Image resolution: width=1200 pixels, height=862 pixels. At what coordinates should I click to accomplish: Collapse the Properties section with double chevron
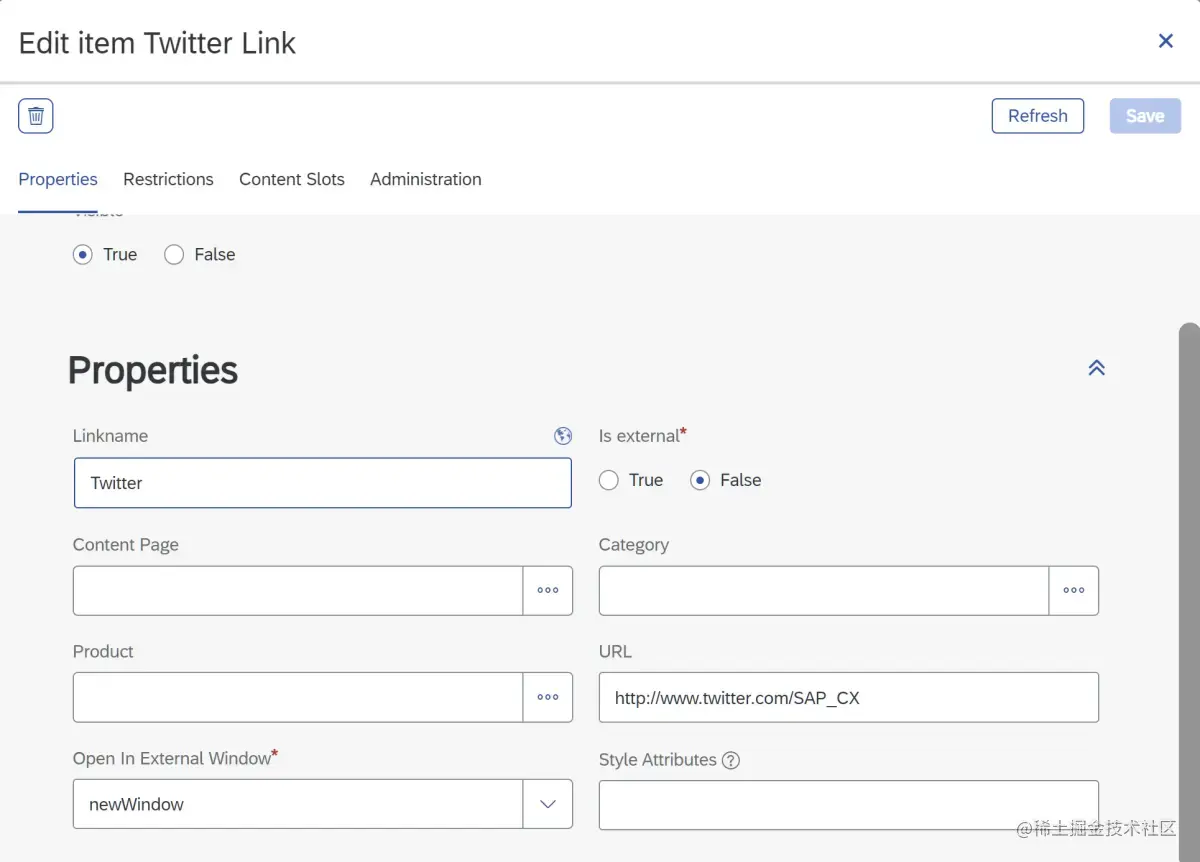(1096, 368)
